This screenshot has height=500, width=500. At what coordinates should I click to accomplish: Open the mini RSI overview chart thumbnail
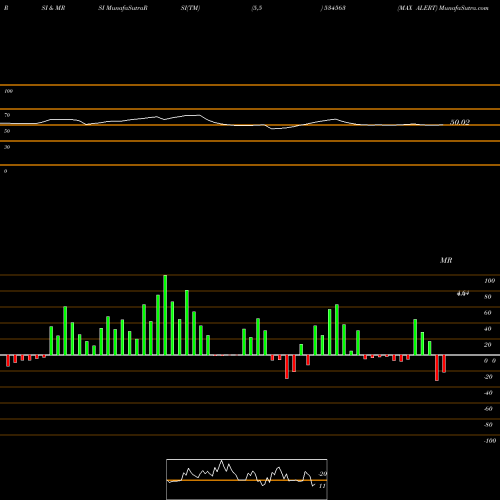[x=247, y=479]
